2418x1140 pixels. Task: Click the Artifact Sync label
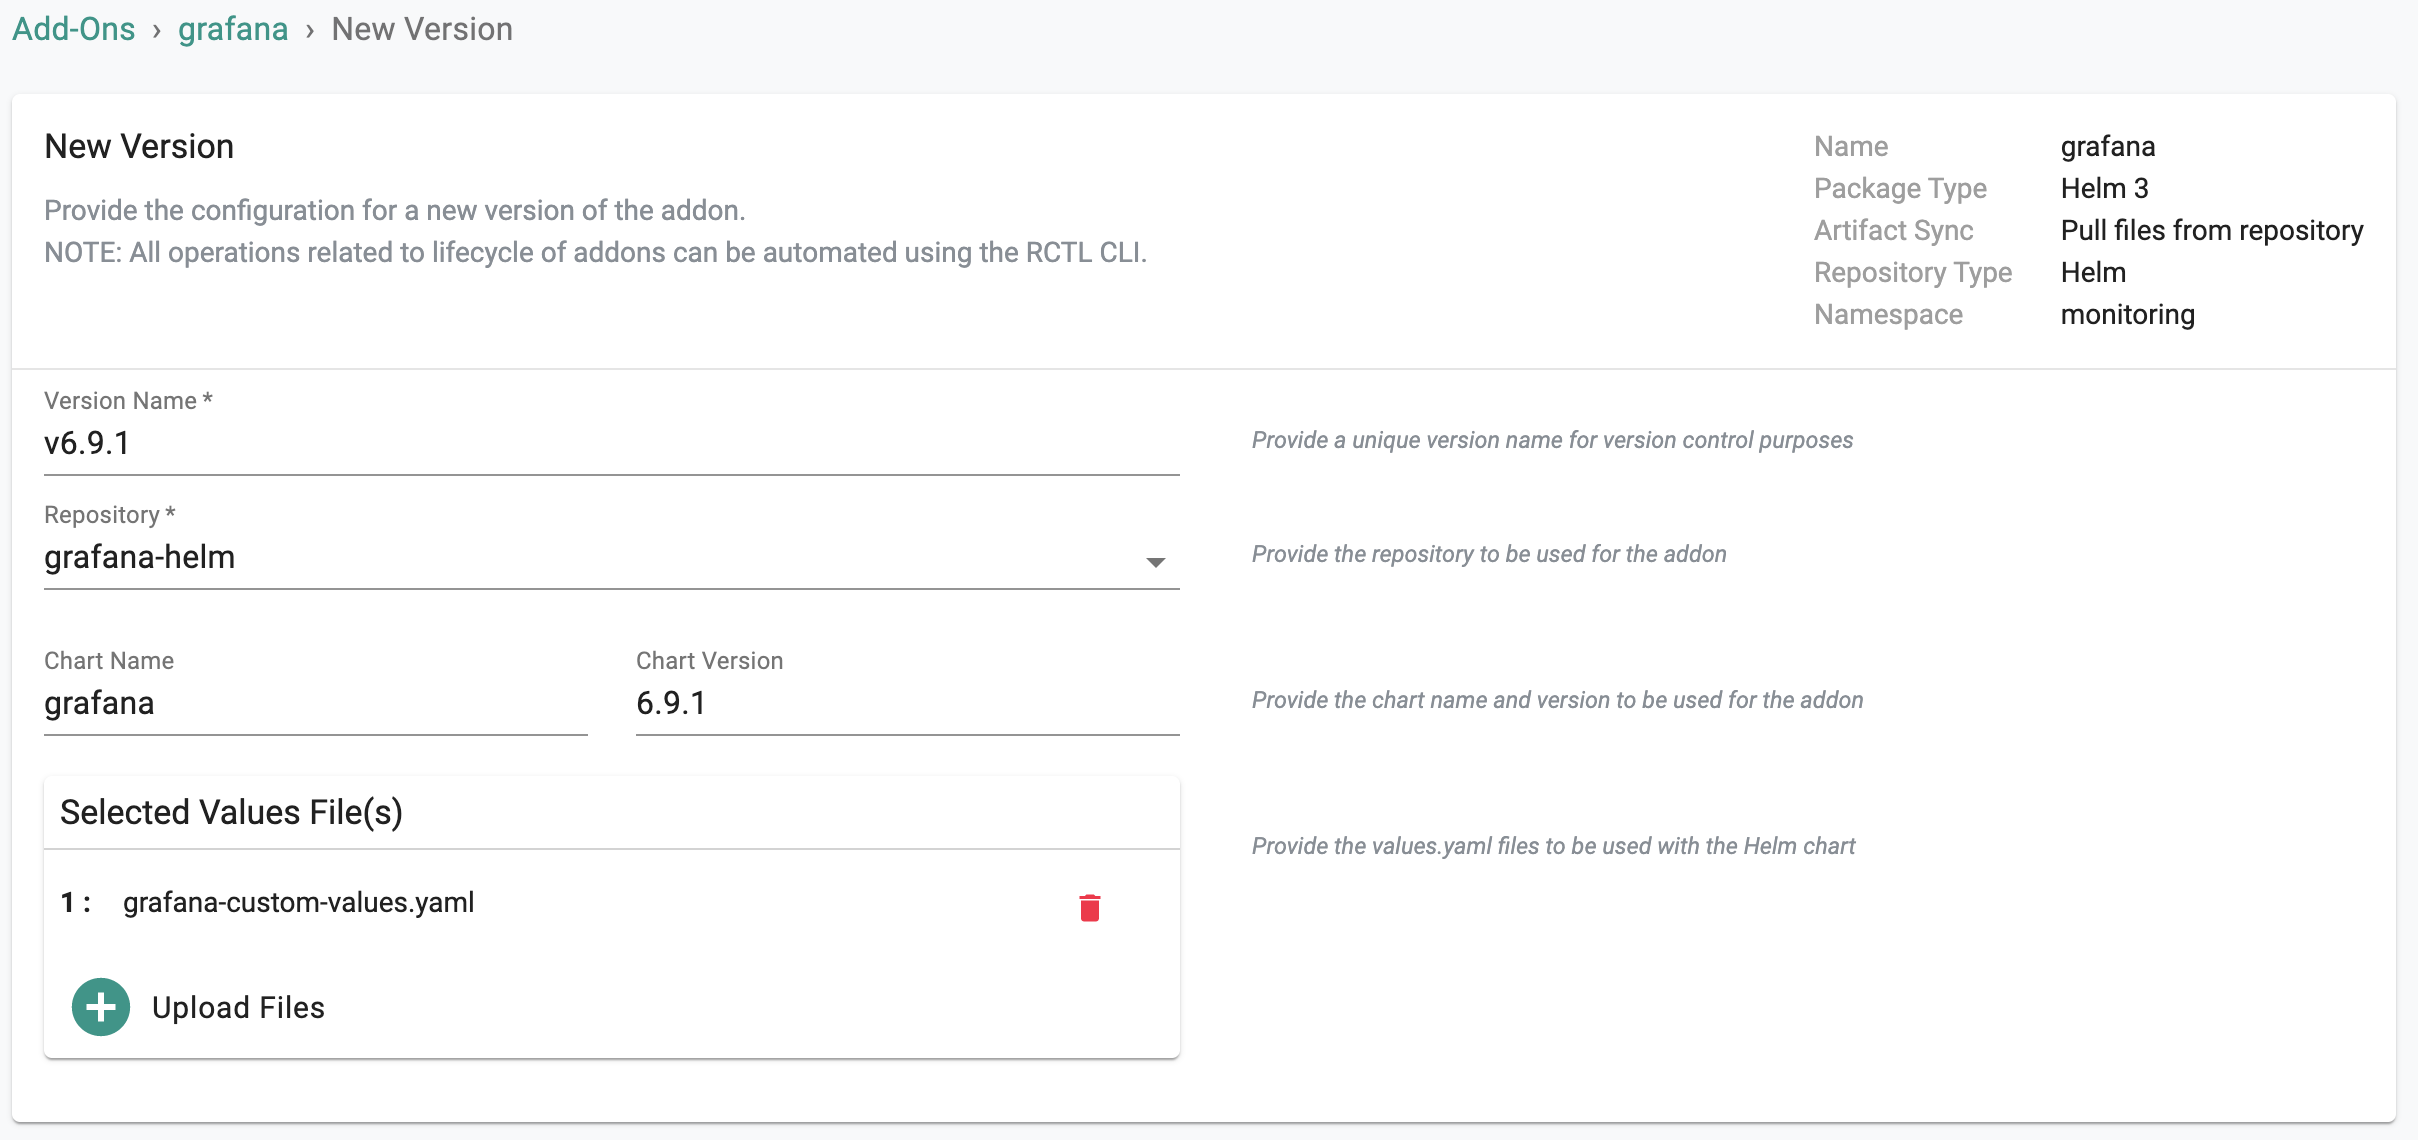(1894, 231)
